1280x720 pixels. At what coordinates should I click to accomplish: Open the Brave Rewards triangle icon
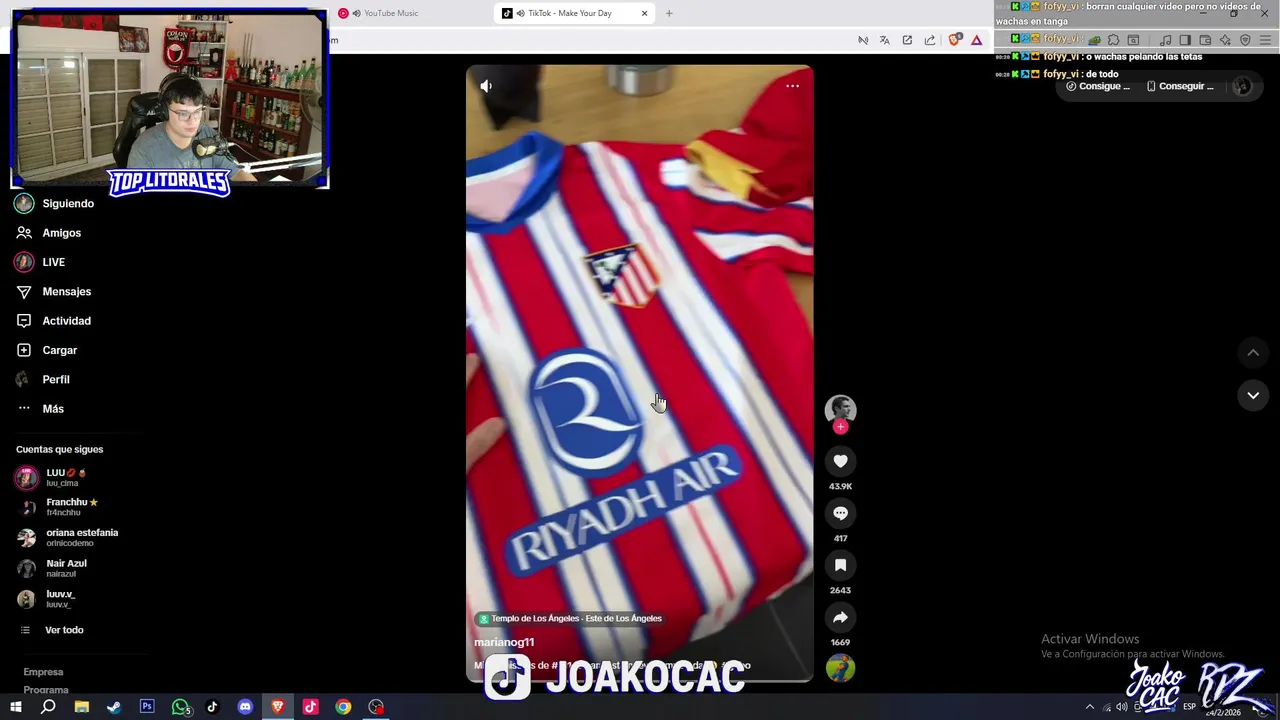(977, 40)
